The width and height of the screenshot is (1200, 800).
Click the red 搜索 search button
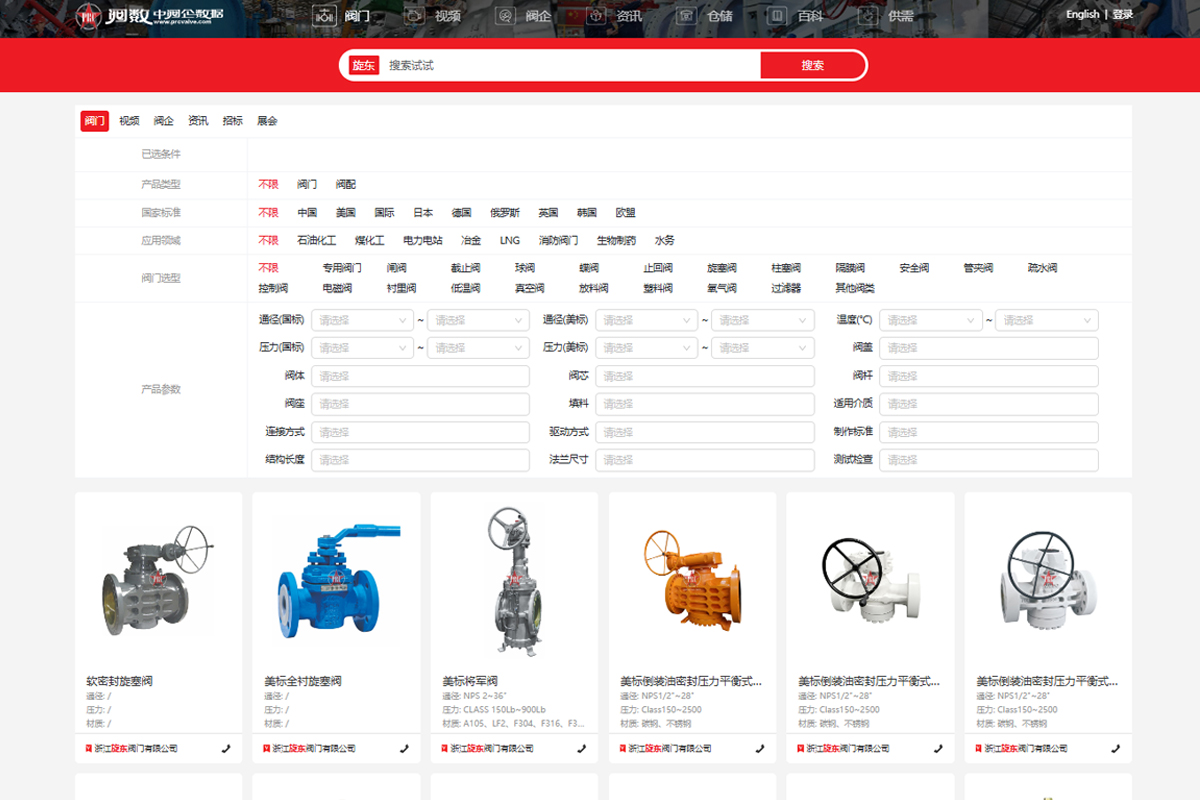(x=812, y=65)
